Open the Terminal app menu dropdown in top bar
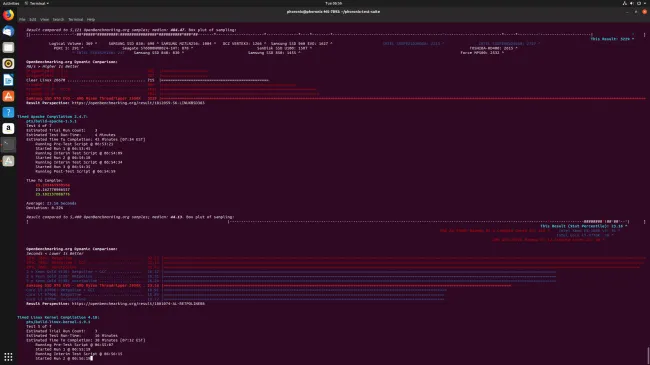The height and width of the screenshot is (365, 650). pos(36,3)
